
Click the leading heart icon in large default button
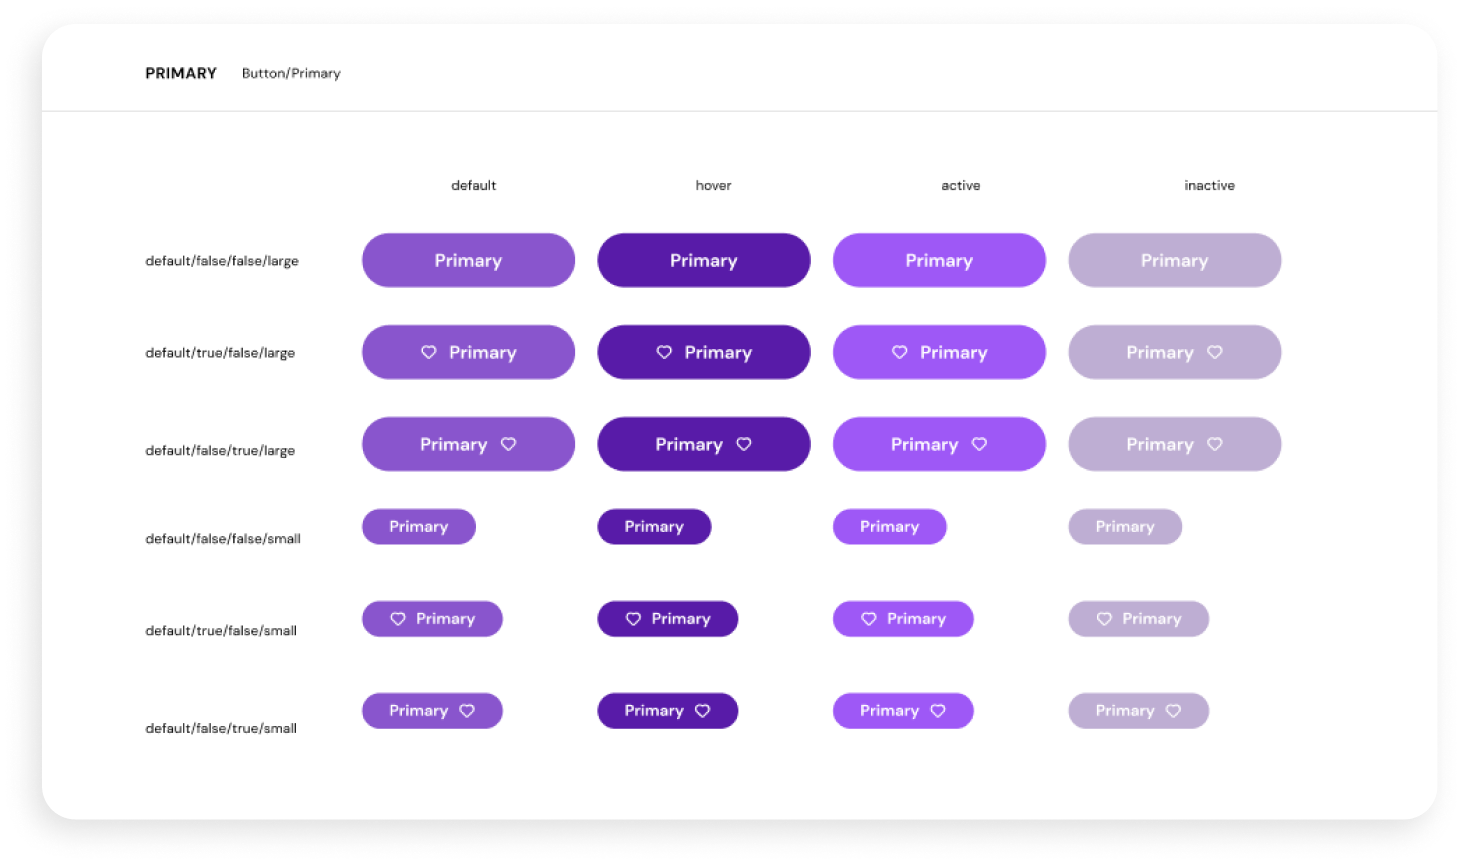click(429, 352)
